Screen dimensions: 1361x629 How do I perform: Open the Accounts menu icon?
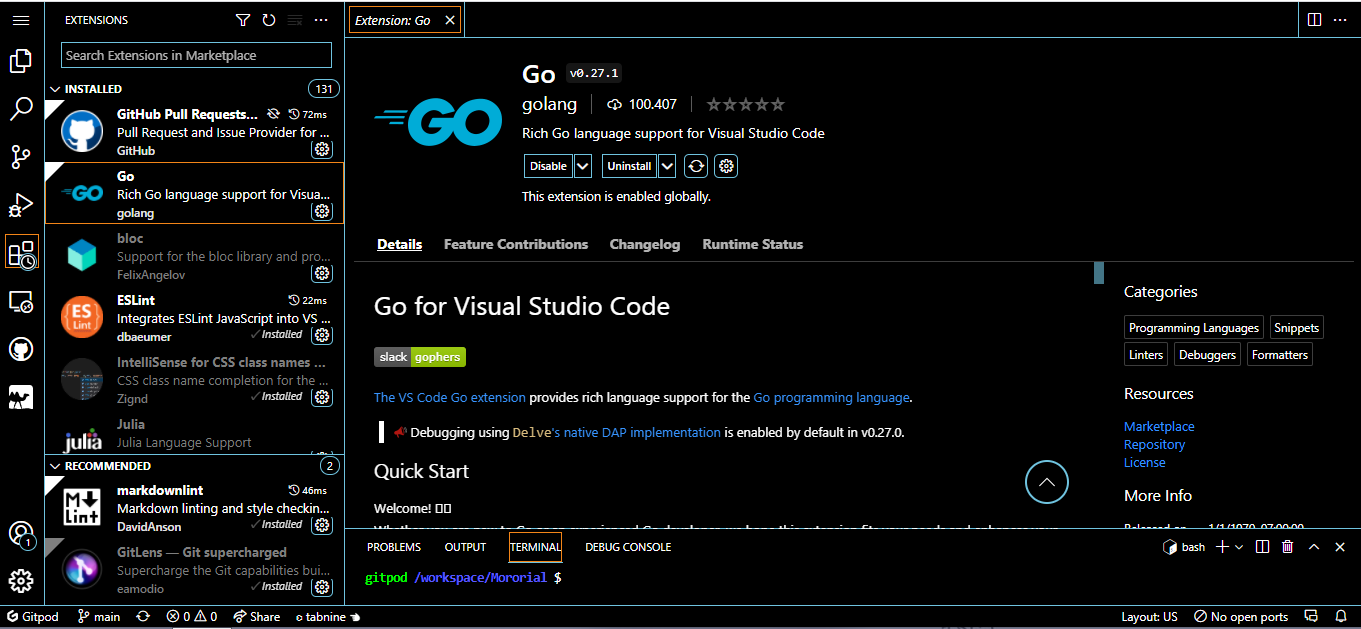tap(21, 535)
